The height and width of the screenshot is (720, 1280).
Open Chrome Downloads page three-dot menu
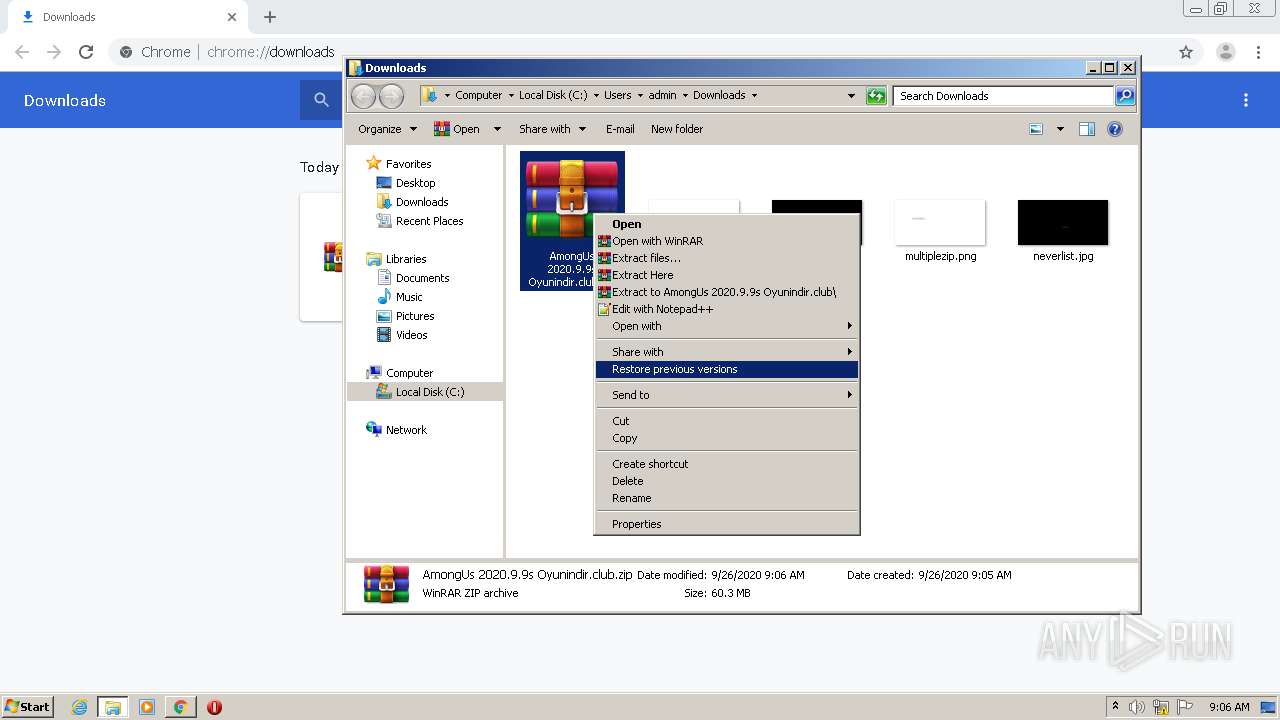click(1246, 100)
